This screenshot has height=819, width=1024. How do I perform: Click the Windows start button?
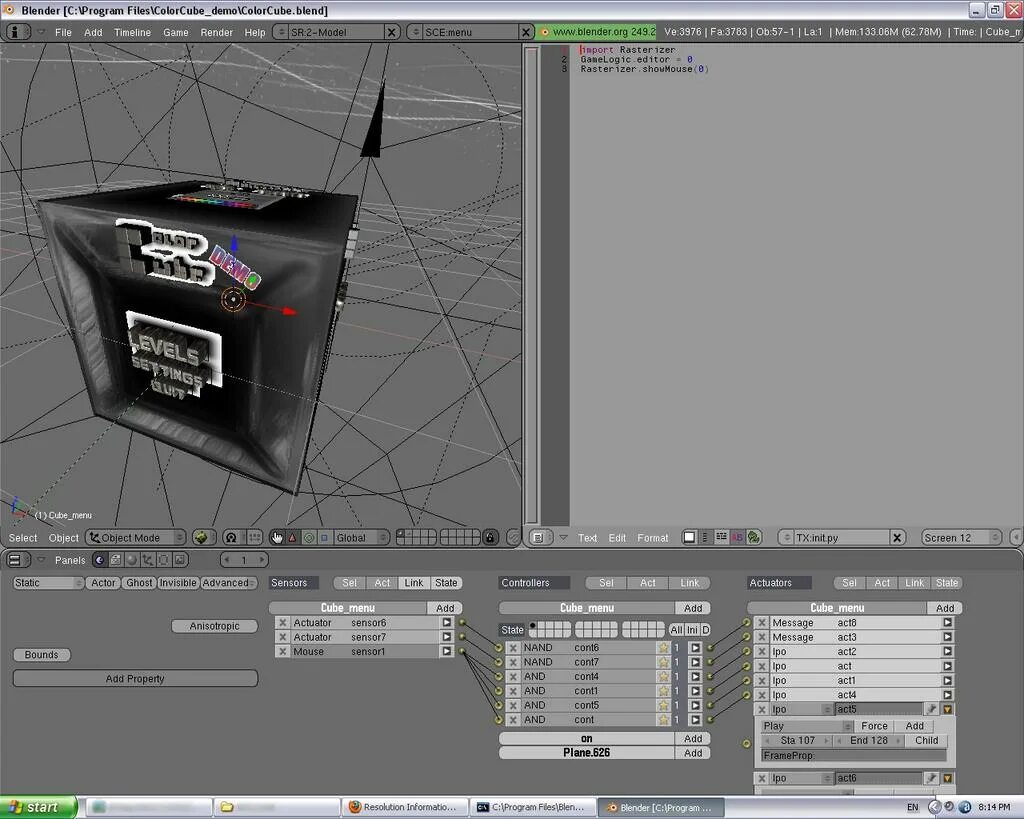tap(38, 807)
